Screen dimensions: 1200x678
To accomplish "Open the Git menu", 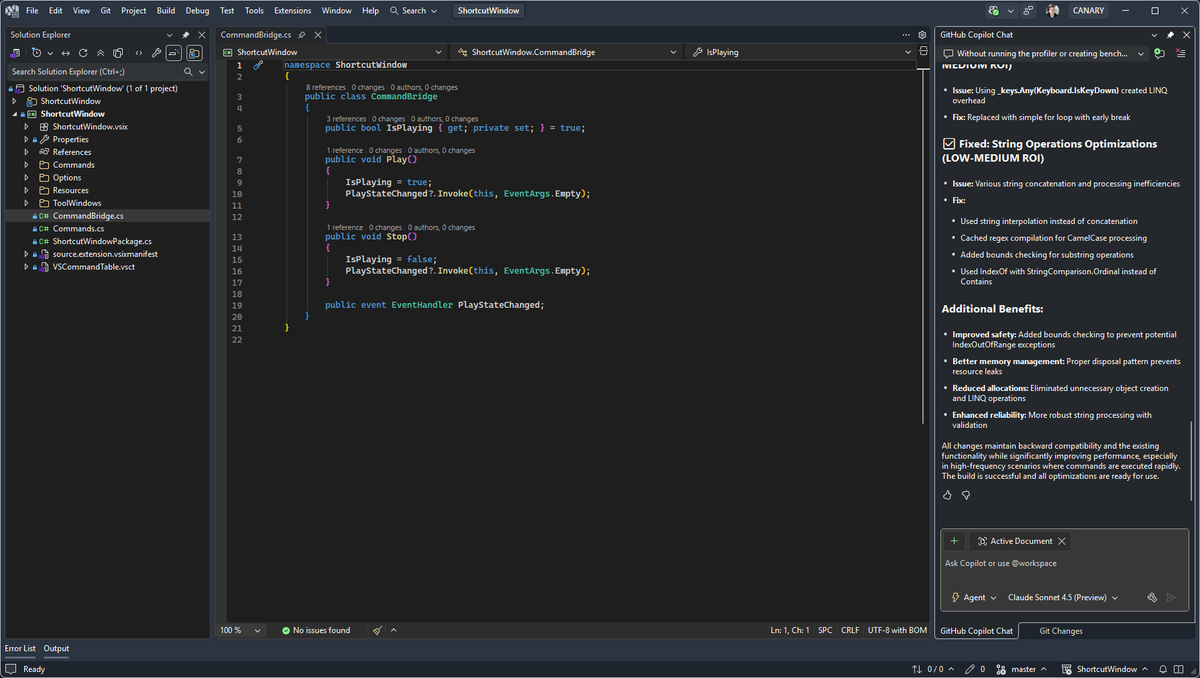I will [105, 10].
